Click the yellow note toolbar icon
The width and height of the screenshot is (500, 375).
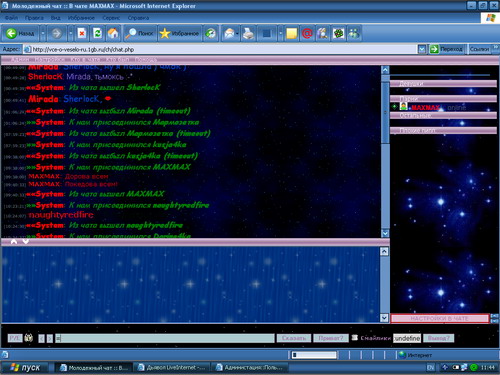pos(291,33)
